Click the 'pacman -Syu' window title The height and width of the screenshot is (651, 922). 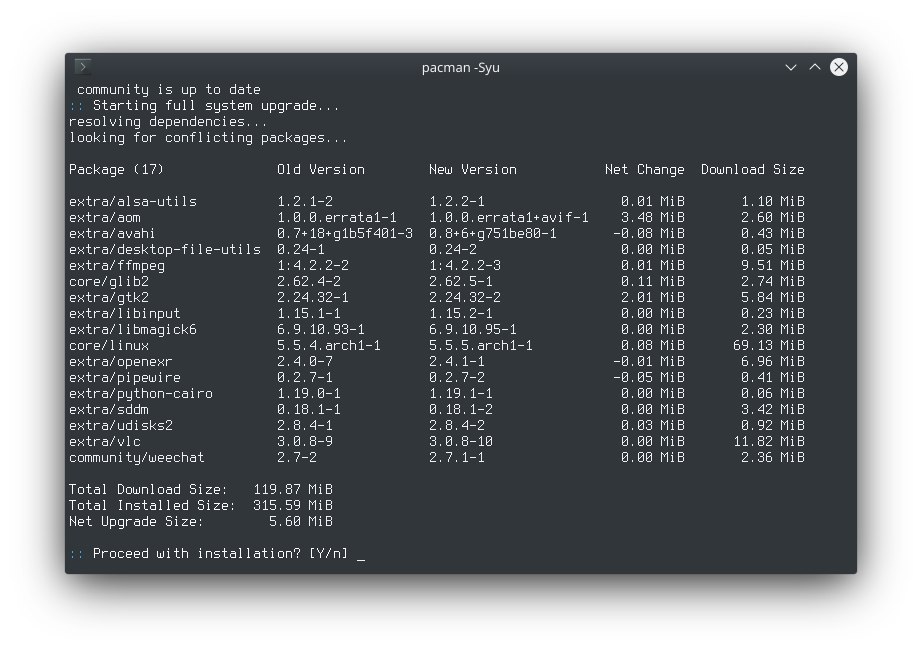[x=460, y=68]
